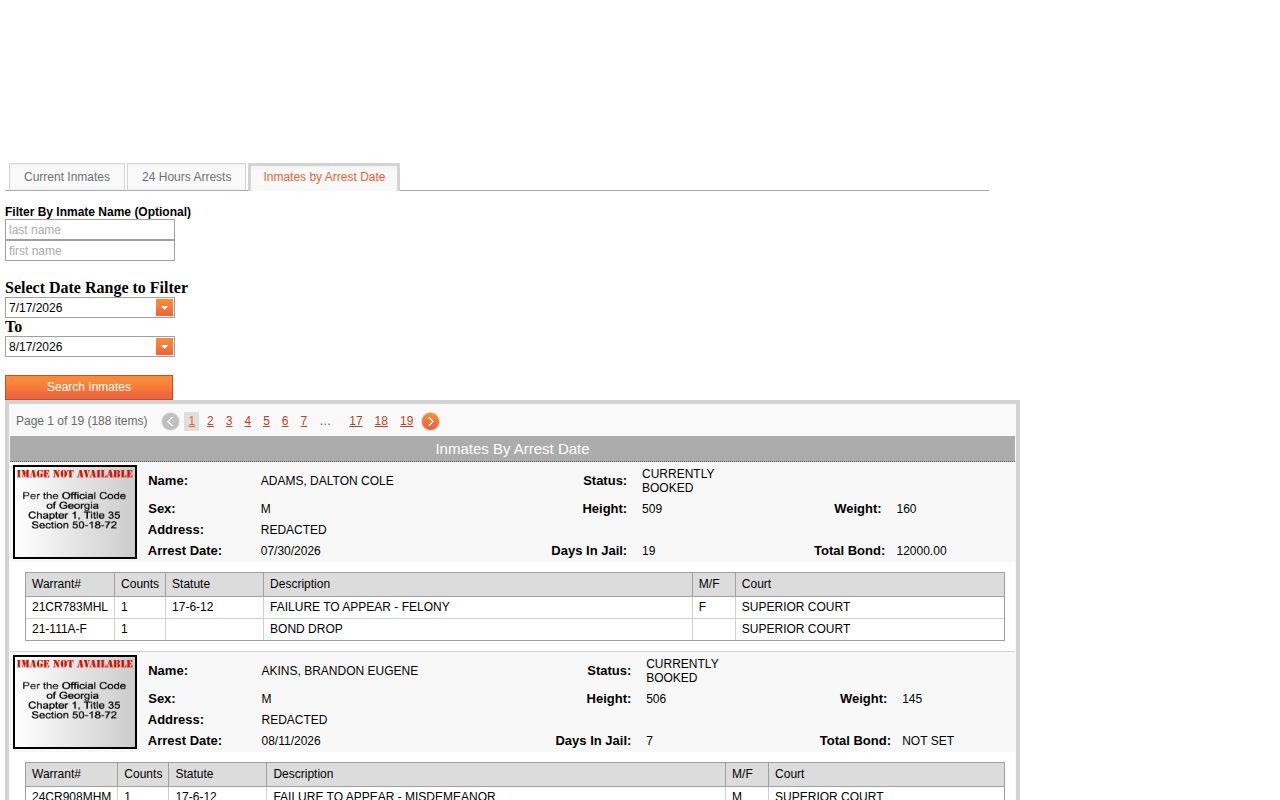The height and width of the screenshot is (800, 1280).
Task: Jump to results page 17
Action: 356,421
